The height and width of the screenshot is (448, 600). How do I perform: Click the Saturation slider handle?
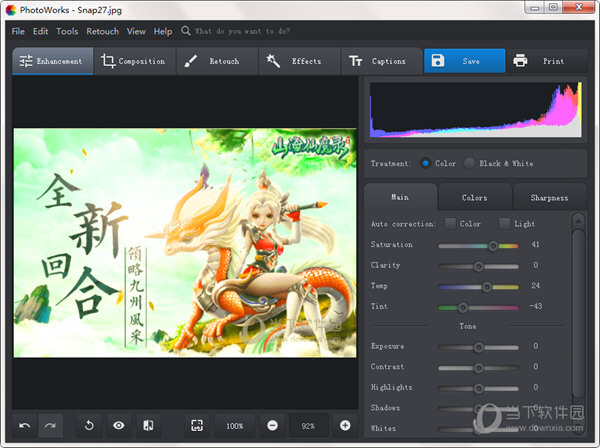[x=493, y=246]
